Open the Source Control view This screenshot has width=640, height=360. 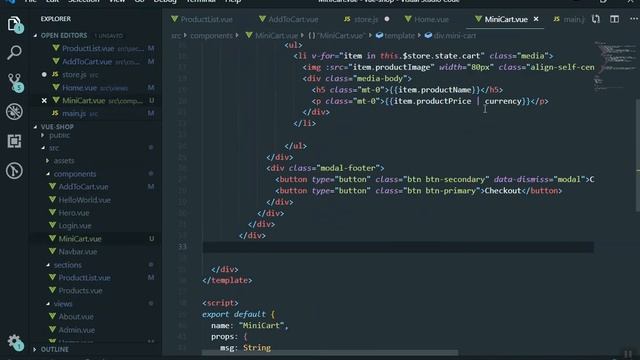coord(15,82)
